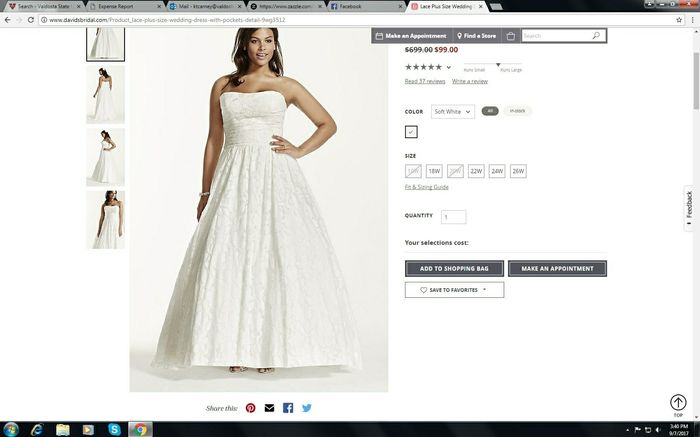This screenshot has height=437, width=700.
Task: Toggle the All availability filter
Action: click(490, 111)
